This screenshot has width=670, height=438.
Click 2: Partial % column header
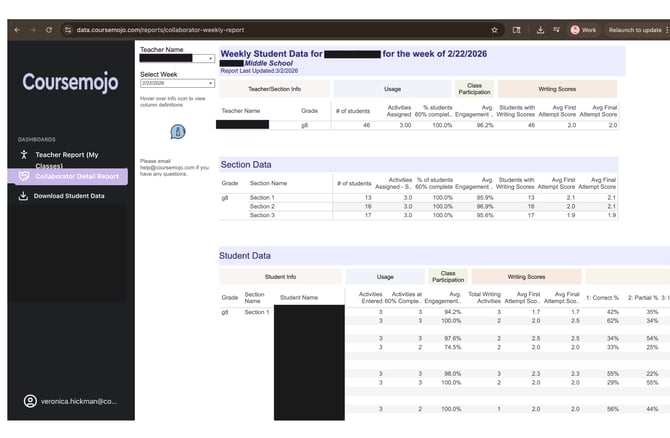(x=643, y=297)
